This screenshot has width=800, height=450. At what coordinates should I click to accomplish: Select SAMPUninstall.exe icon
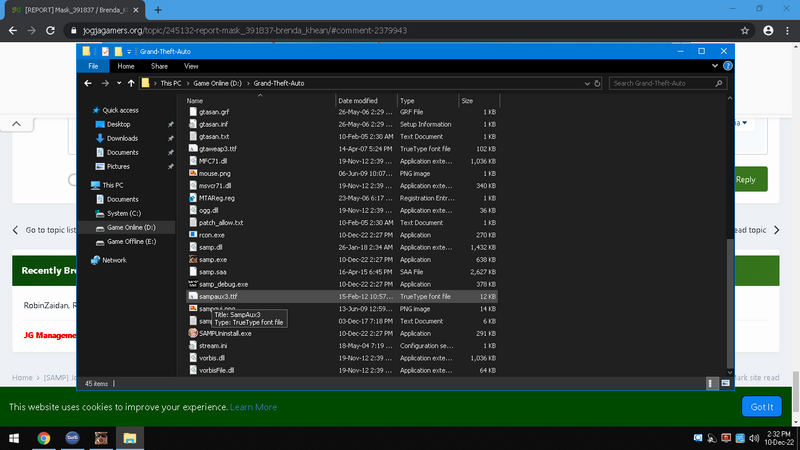(193, 333)
